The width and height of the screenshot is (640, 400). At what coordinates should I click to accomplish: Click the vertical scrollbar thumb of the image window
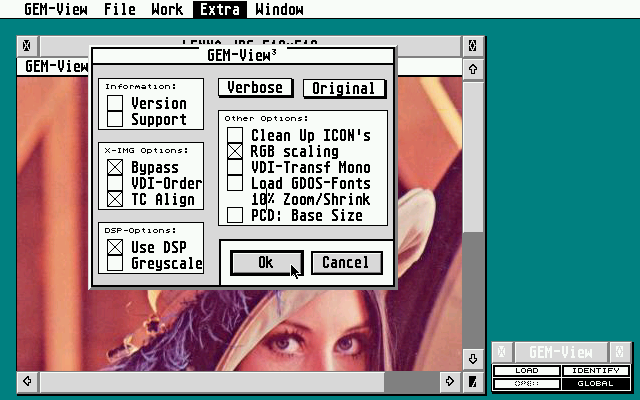[473, 157]
